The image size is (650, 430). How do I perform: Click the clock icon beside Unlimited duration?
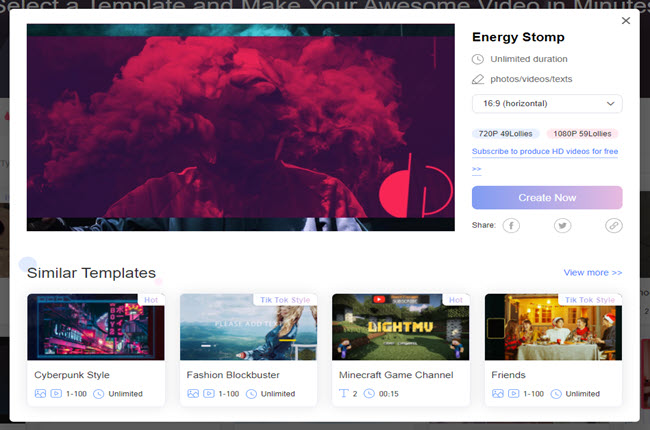(x=478, y=59)
